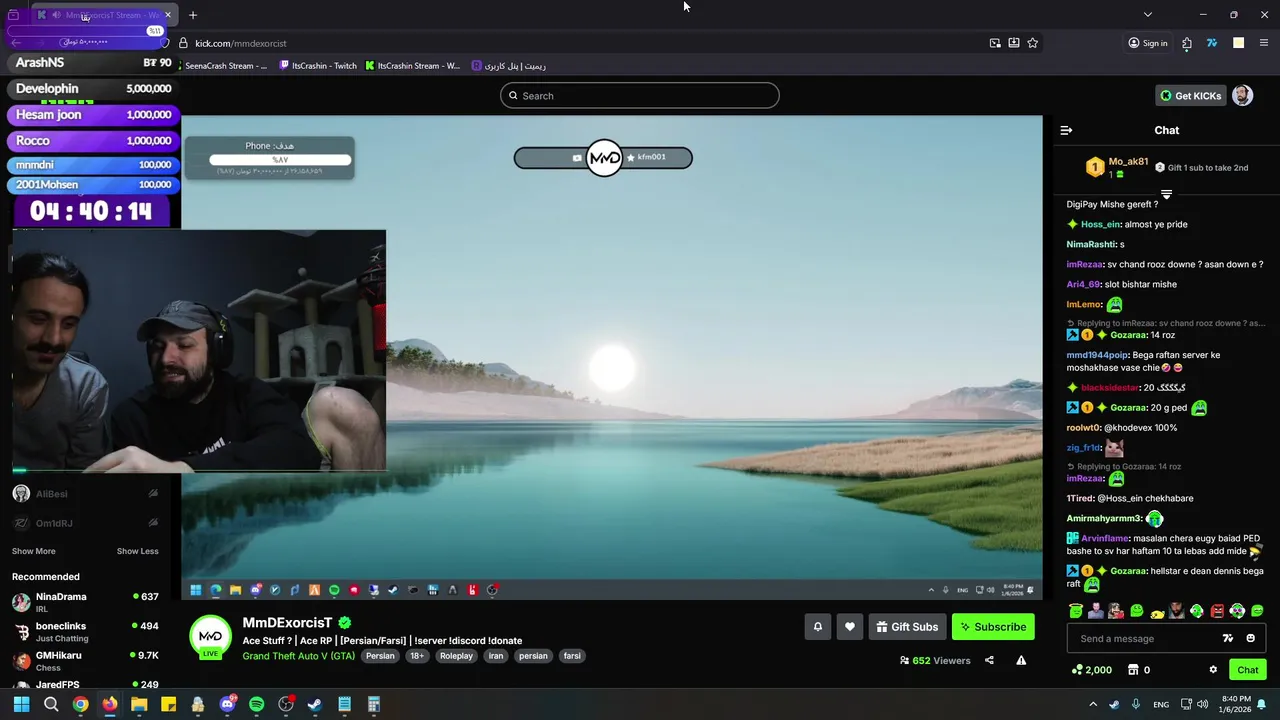Open the share stream icon
The image size is (1280, 720).
pyautogui.click(x=989, y=660)
